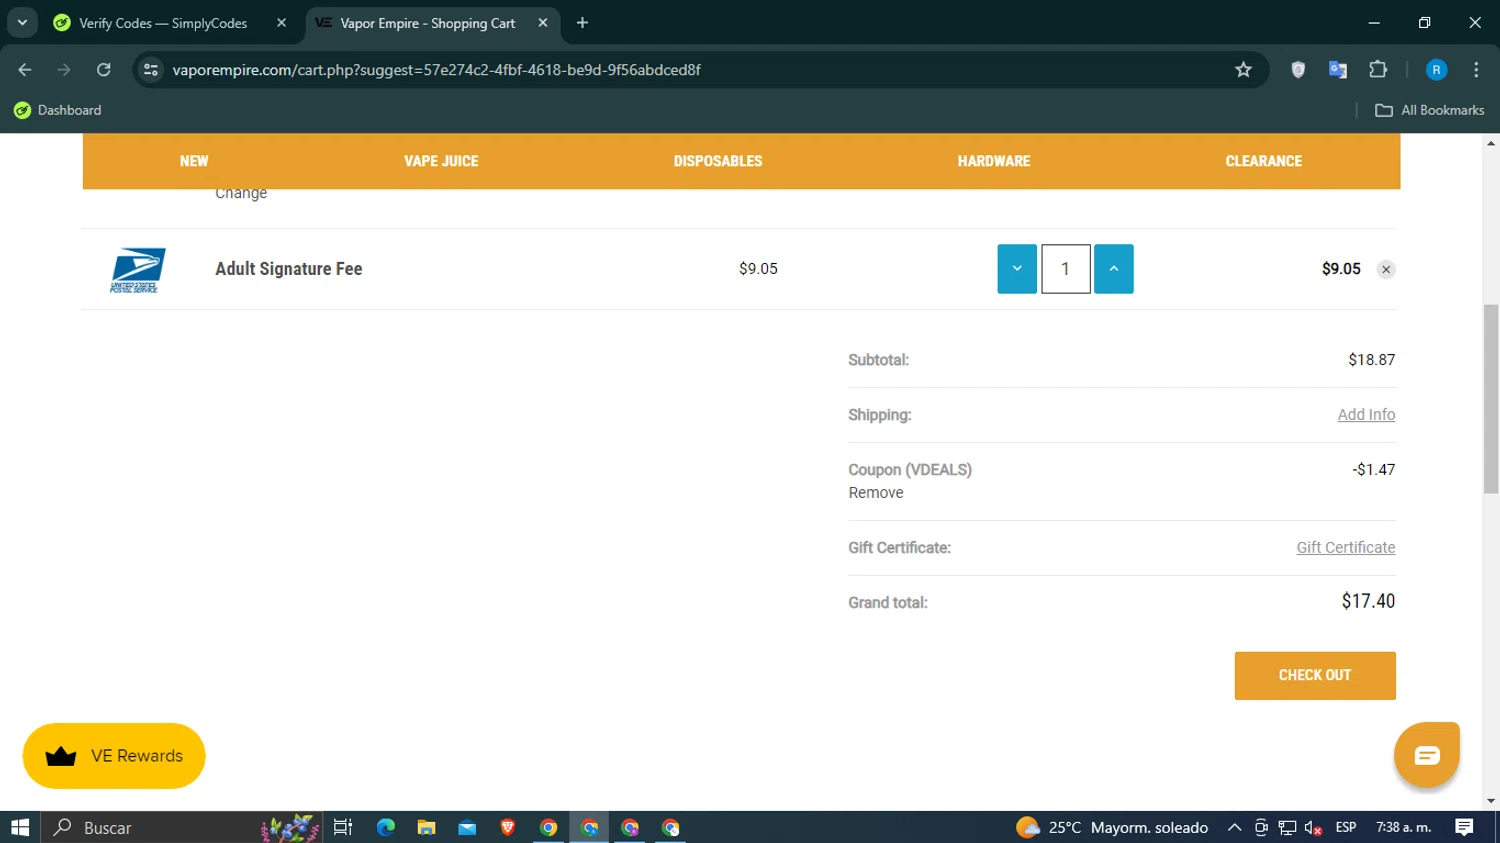This screenshot has width=1500, height=843.
Task: Open File Explorer from taskbar
Action: 427,827
